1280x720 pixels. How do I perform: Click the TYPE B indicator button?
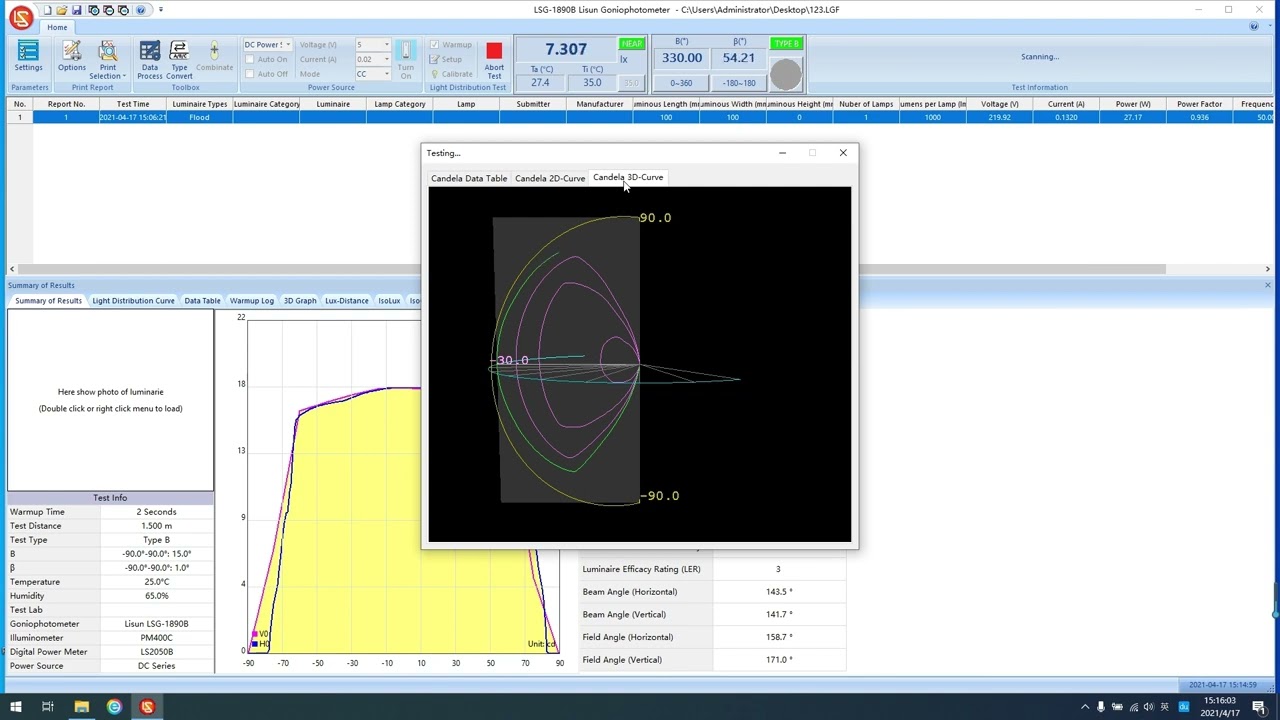(786, 44)
